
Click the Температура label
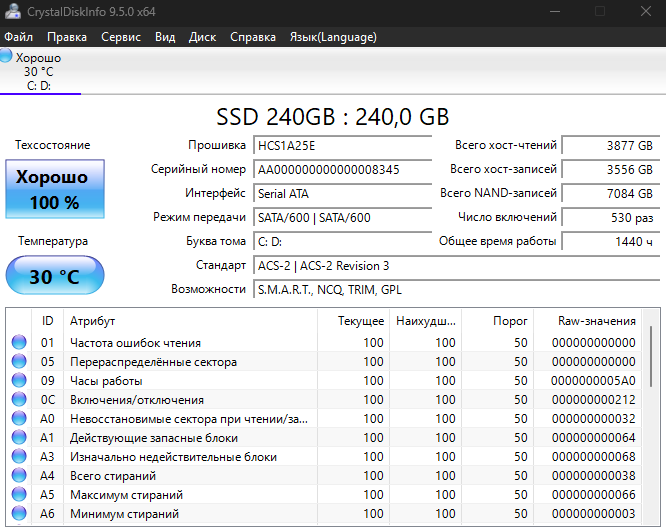coord(53,241)
